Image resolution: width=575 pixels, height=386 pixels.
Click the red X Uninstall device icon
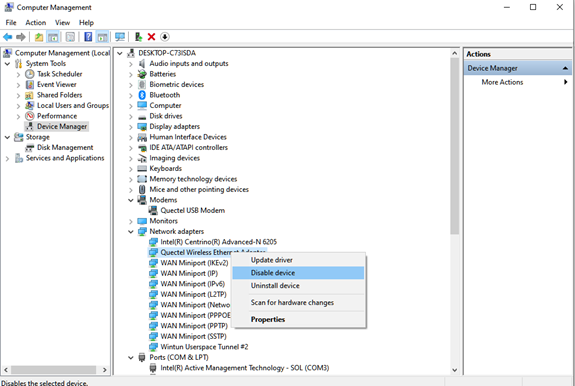tap(151, 37)
